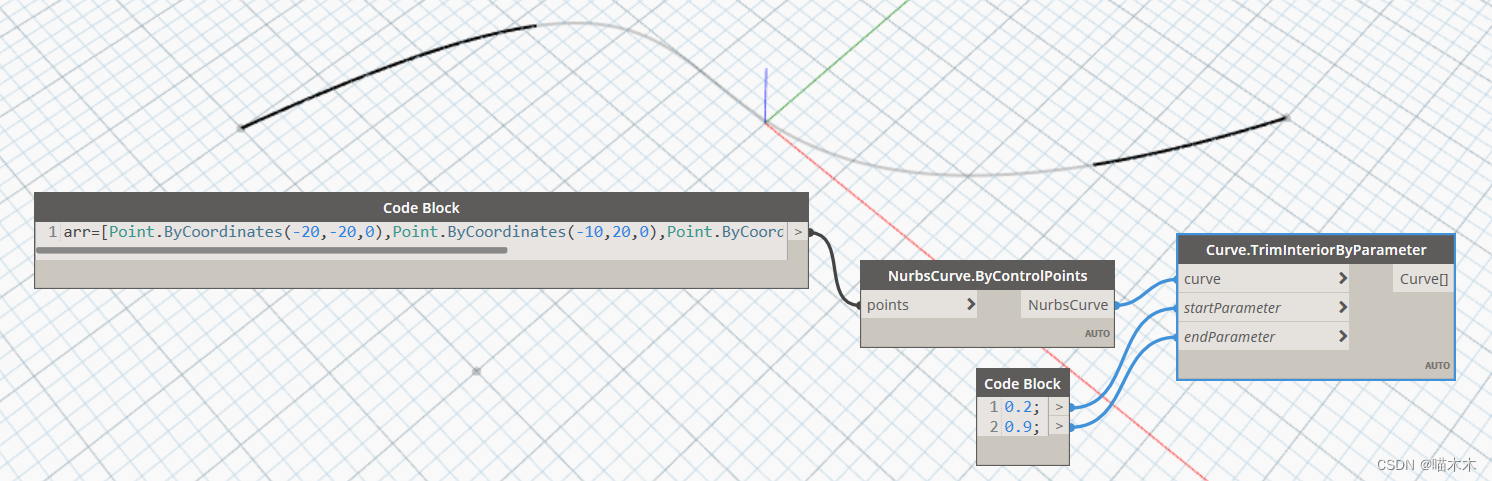Click the horizontal scrollbar in arr code block
The height and width of the screenshot is (481, 1492).
272,250
